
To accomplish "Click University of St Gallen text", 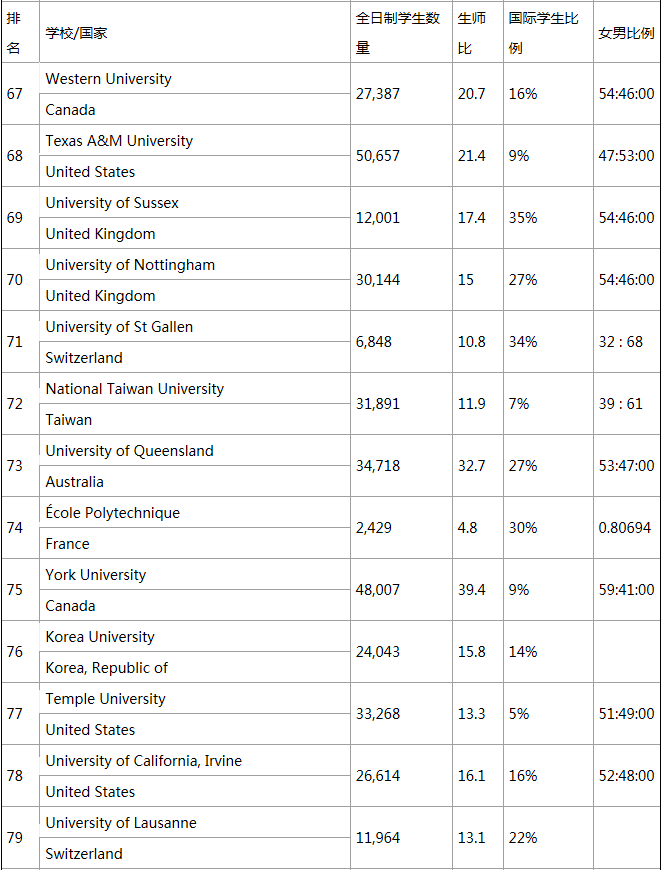I will [x=119, y=327].
